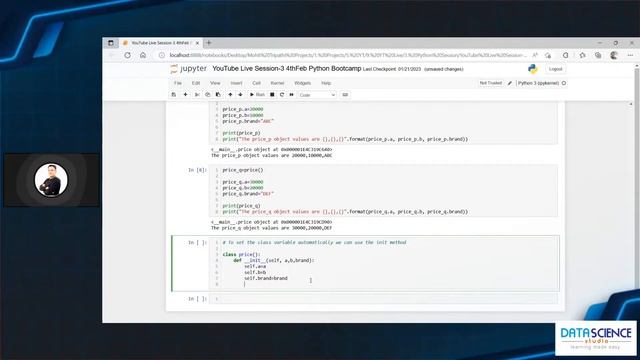
Task: Click the price_p.brand="ABC" code line
Action: 248,121
